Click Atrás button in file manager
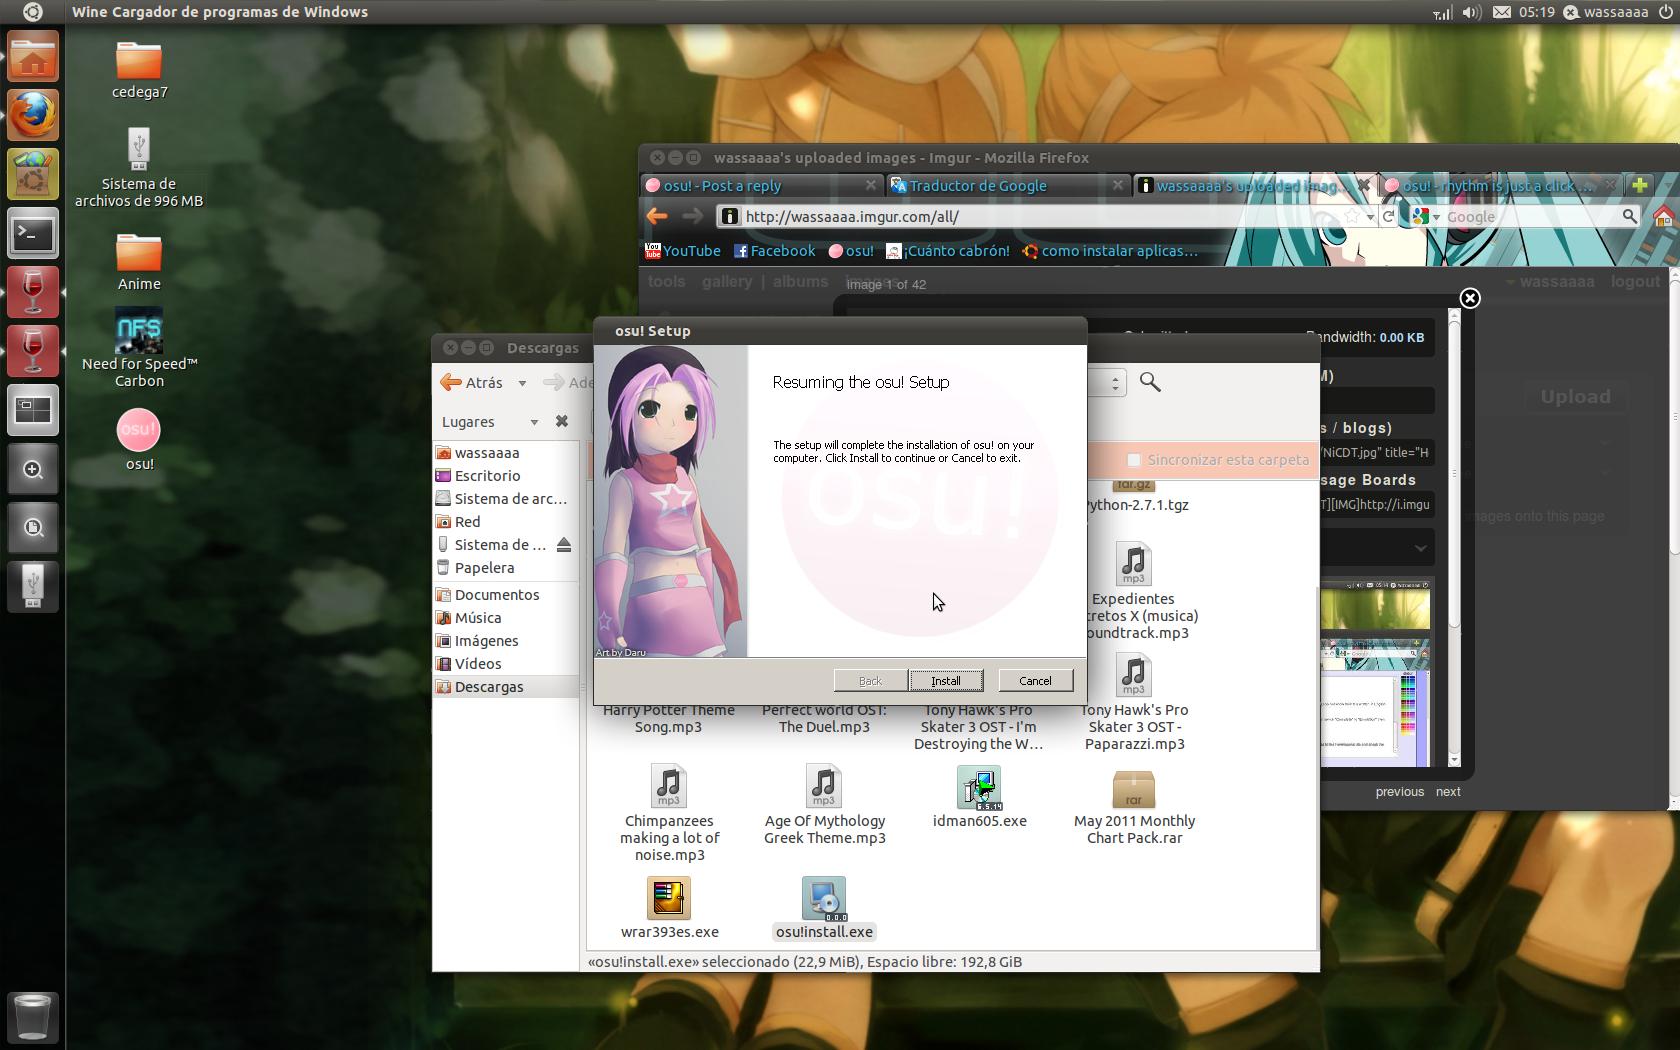 tap(473, 382)
